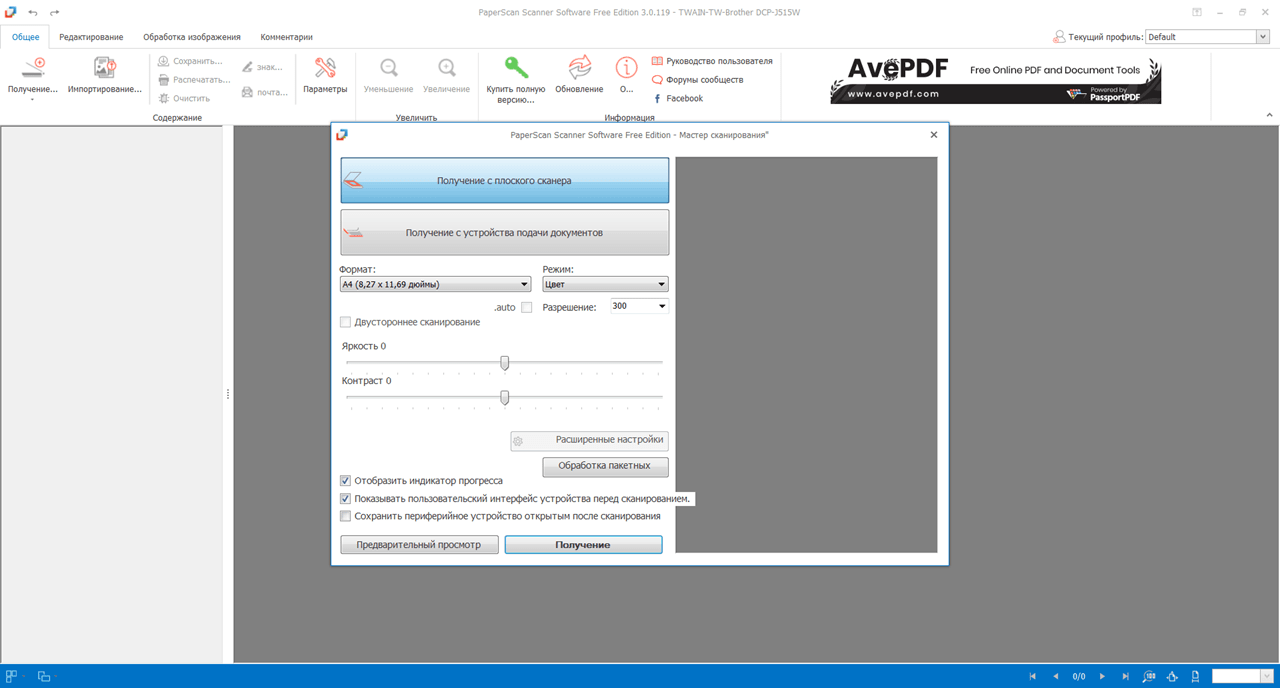
Task: Click the thumbnails layout icon in status bar
Action: (12, 677)
